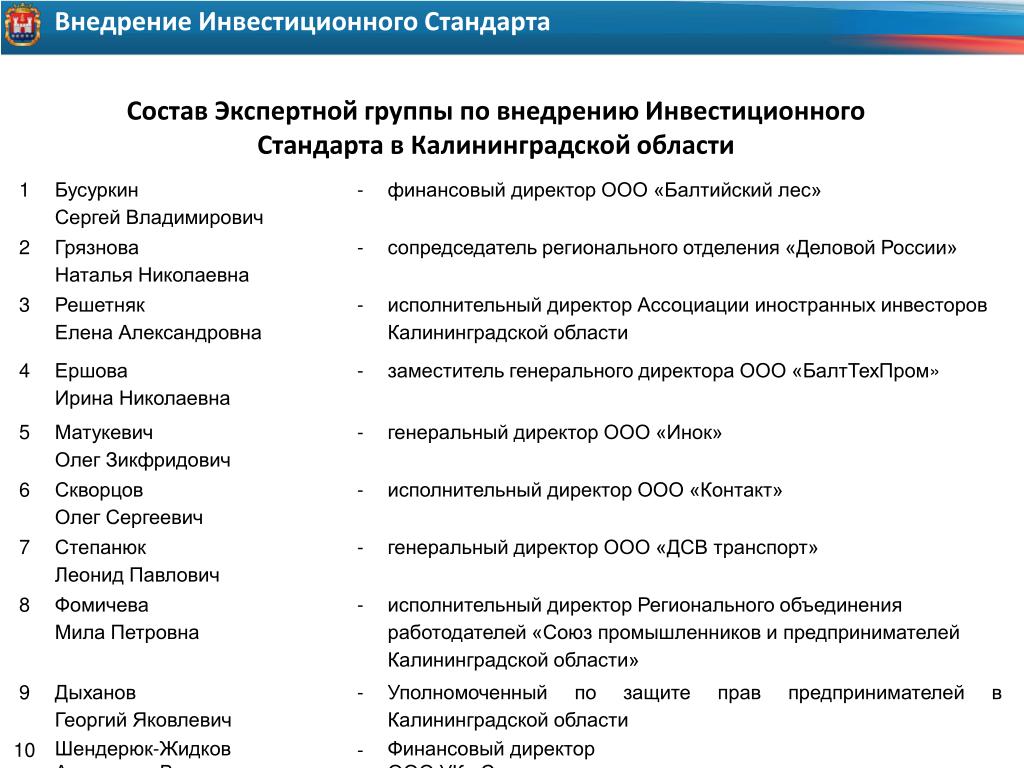This screenshot has width=1024, height=768.
Task: Select the name "Наталья Николаевна"
Action: coord(152,275)
